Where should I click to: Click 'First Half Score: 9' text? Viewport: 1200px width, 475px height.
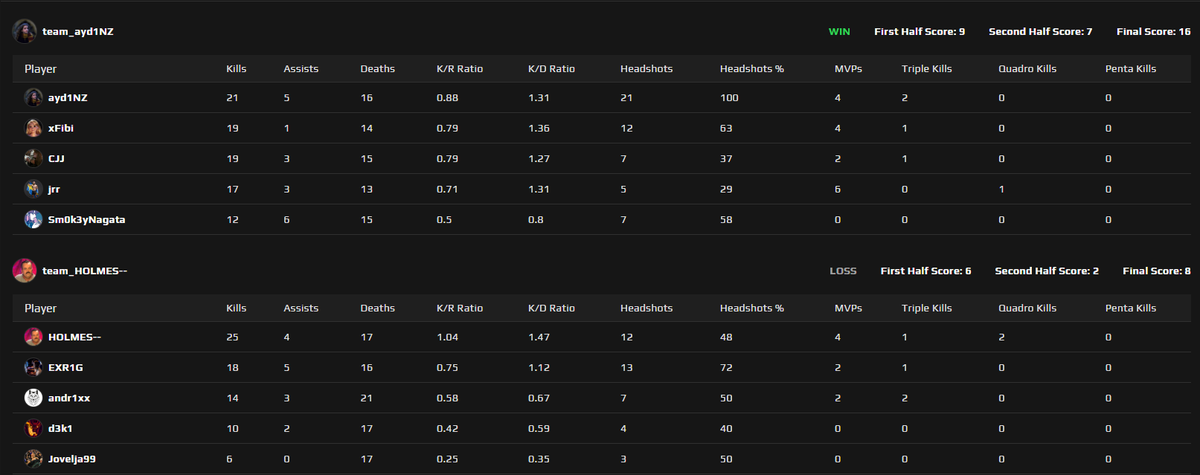tap(920, 32)
